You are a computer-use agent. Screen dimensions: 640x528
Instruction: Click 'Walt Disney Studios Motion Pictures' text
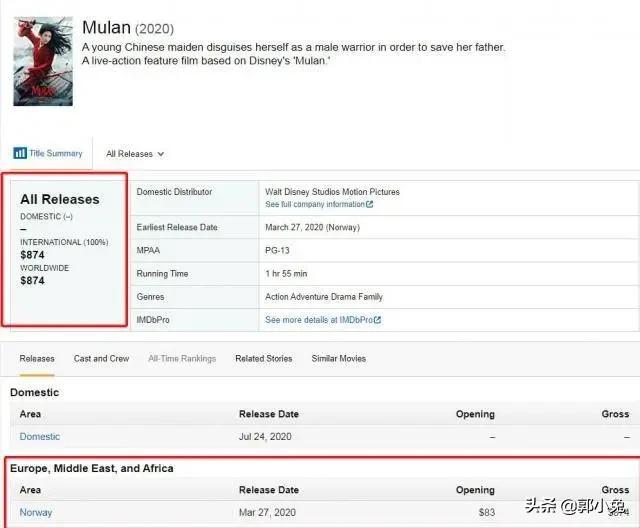click(x=332, y=192)
